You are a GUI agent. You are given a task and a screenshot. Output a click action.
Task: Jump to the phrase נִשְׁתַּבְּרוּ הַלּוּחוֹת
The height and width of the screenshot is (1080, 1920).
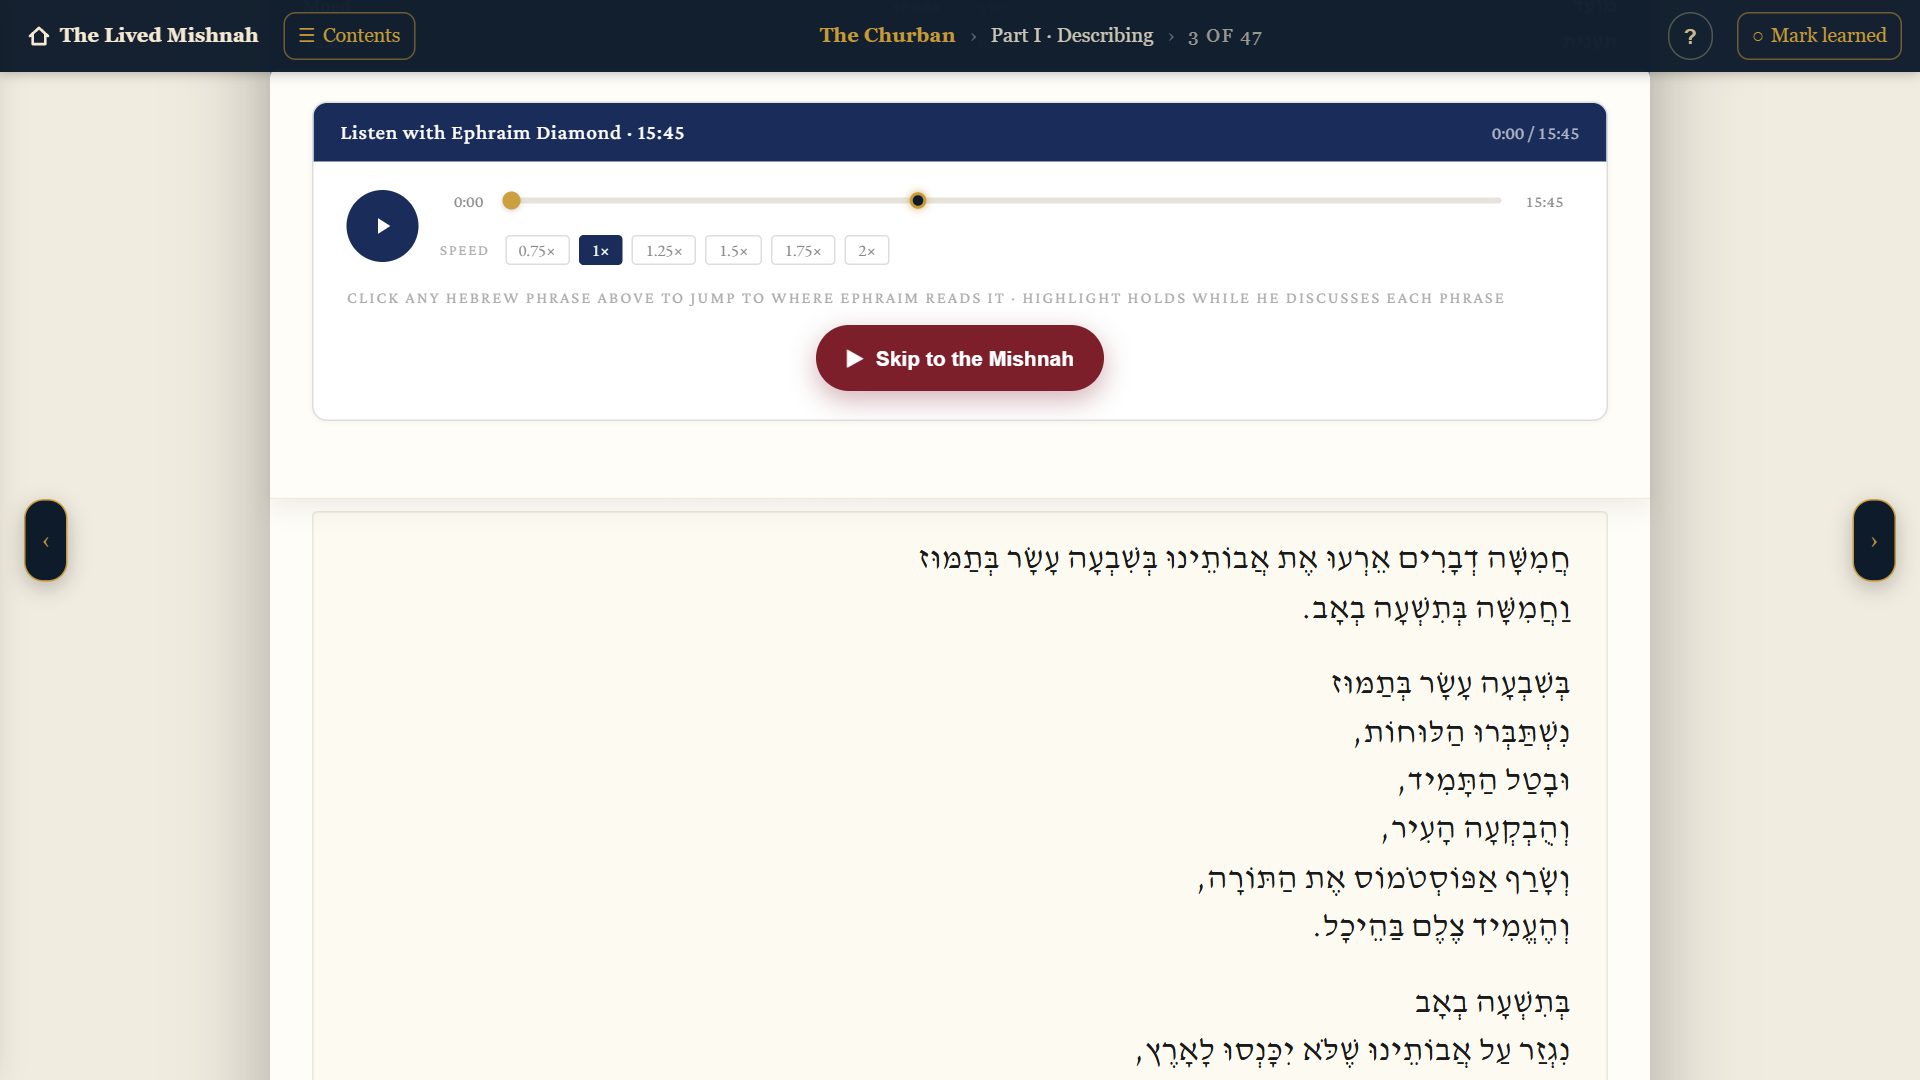click(x=1462, y=732)
